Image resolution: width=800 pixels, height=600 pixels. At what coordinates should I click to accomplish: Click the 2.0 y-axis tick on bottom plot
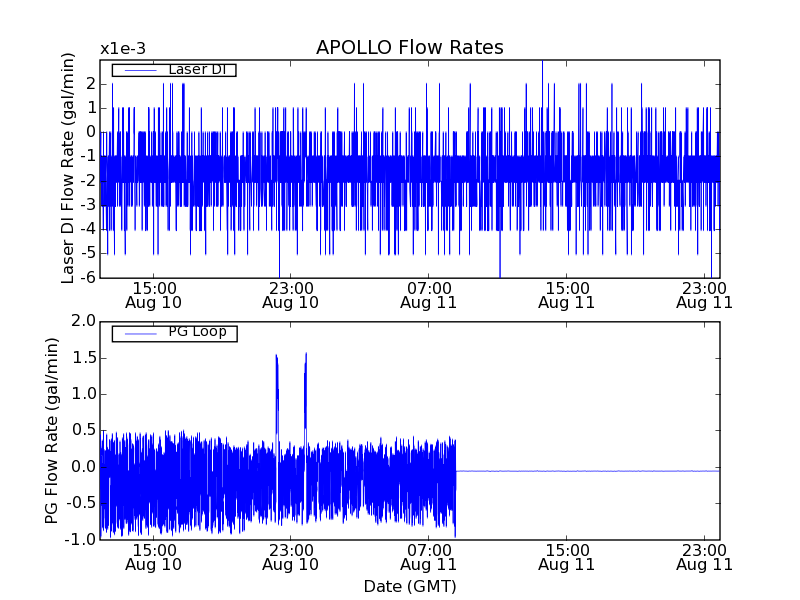click(83, 321)
